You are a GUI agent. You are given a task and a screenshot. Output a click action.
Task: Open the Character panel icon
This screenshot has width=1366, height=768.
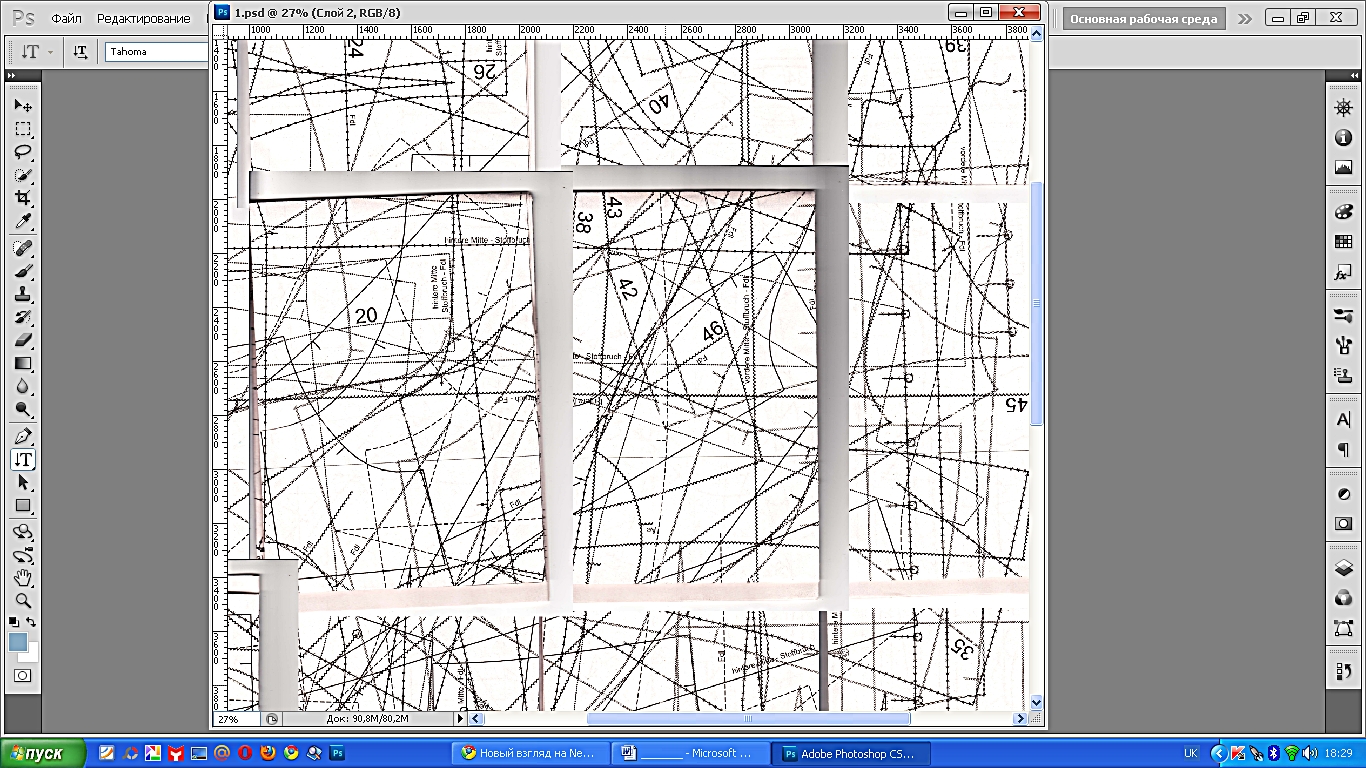click(1343, 420)
